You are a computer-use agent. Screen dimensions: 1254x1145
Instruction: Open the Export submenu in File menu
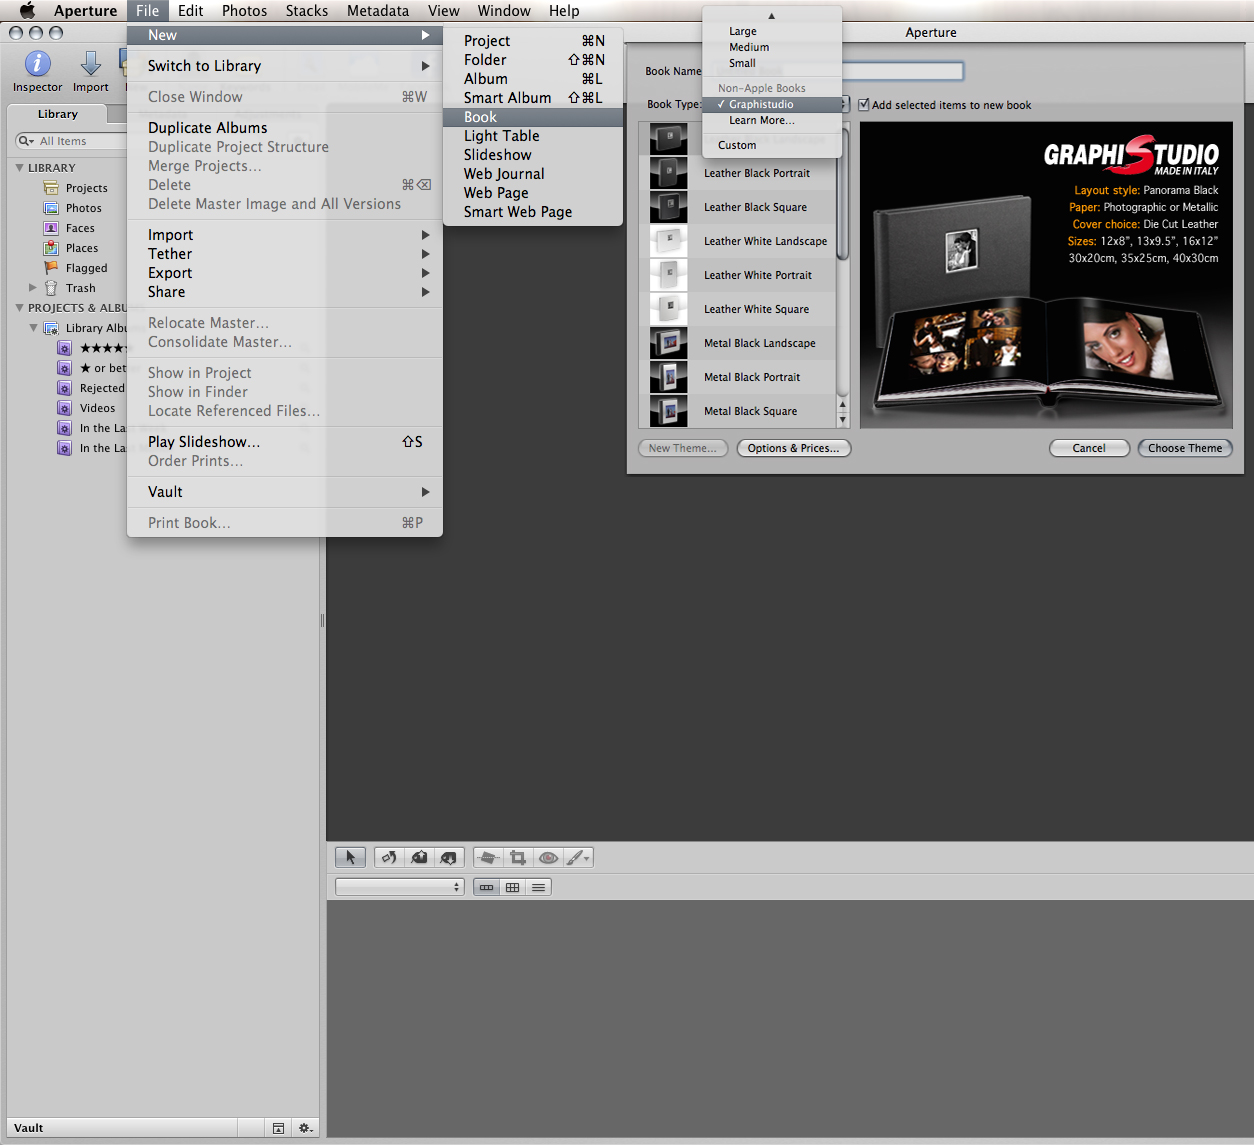pos(285,273)
